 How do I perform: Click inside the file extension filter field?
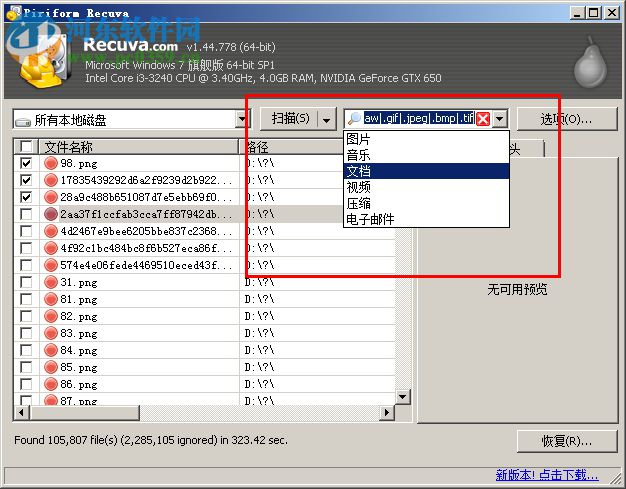[419, 119]
